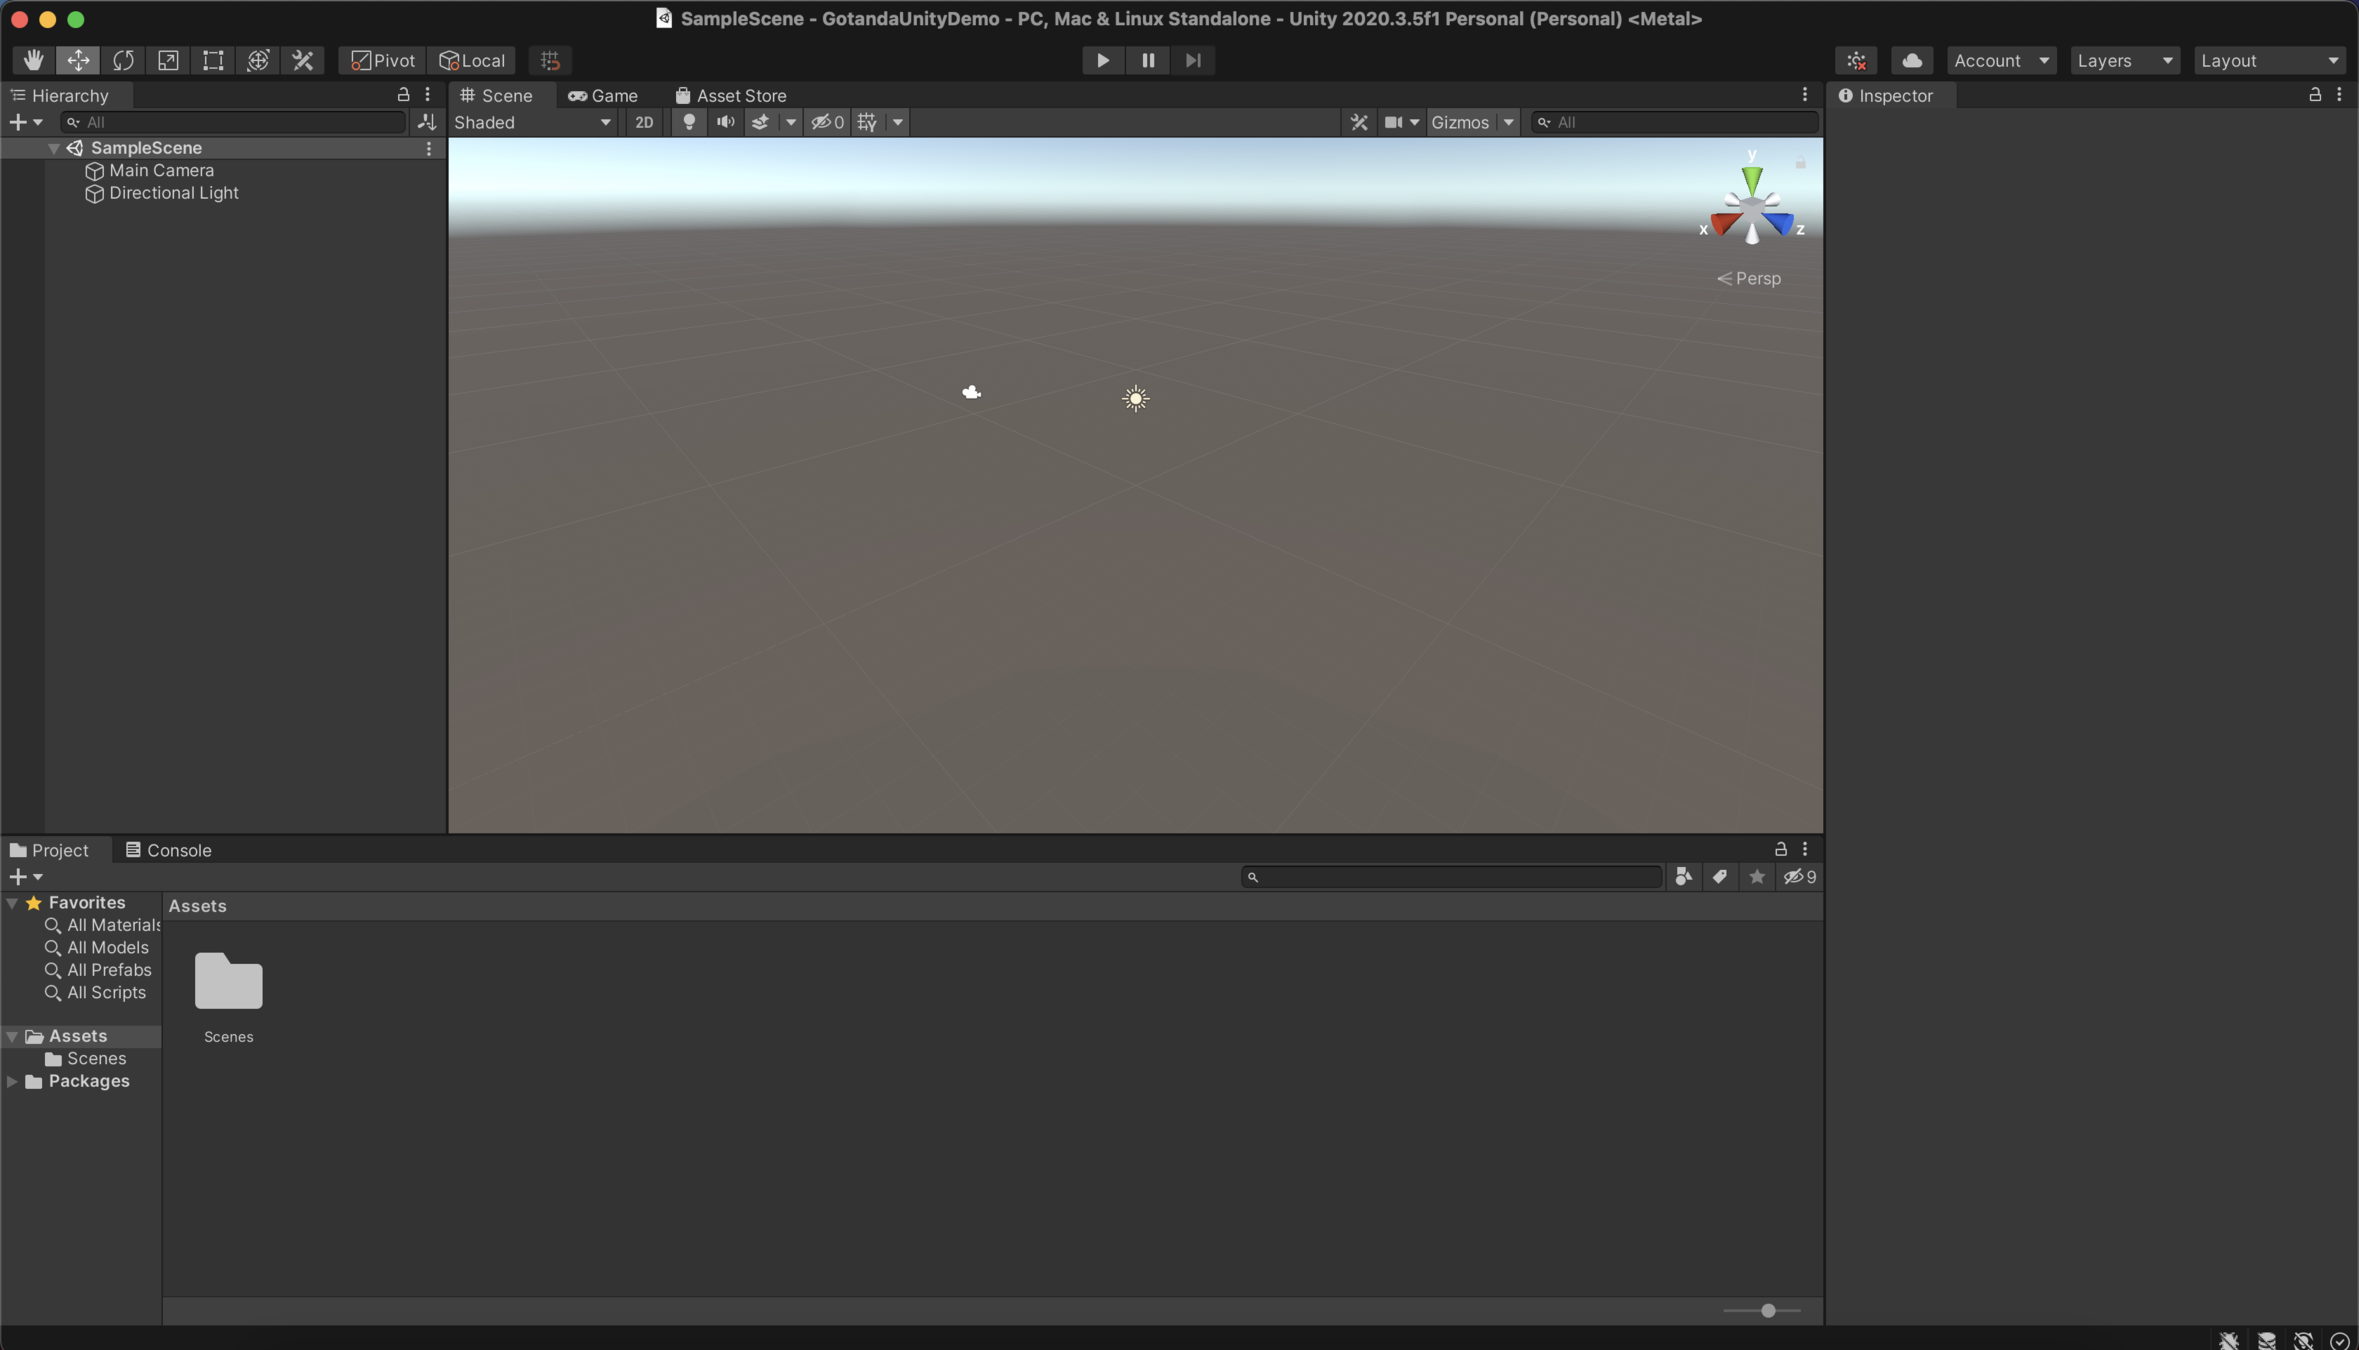Image resolution: width=2359 pixels, height=1350 pixels.
Task: Open Unity Collaborate cloud icon
Action: [x=1911, y=60]
